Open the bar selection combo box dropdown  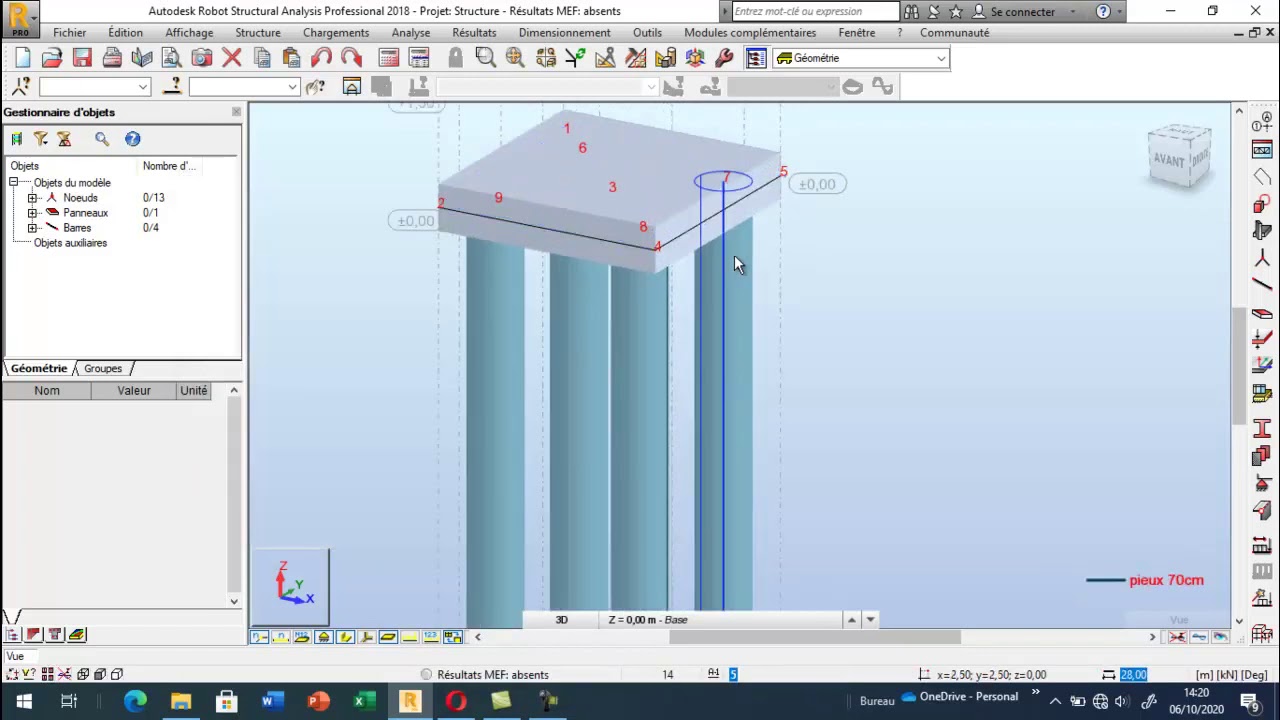click(x=292, y=87)
